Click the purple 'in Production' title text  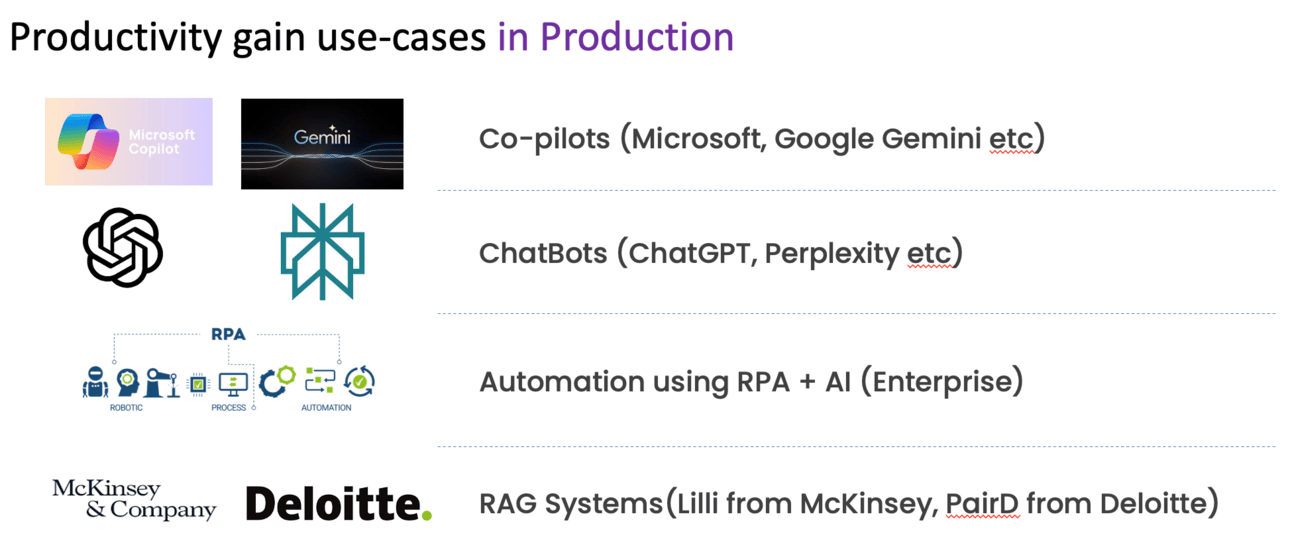click(x=616, y=37)
